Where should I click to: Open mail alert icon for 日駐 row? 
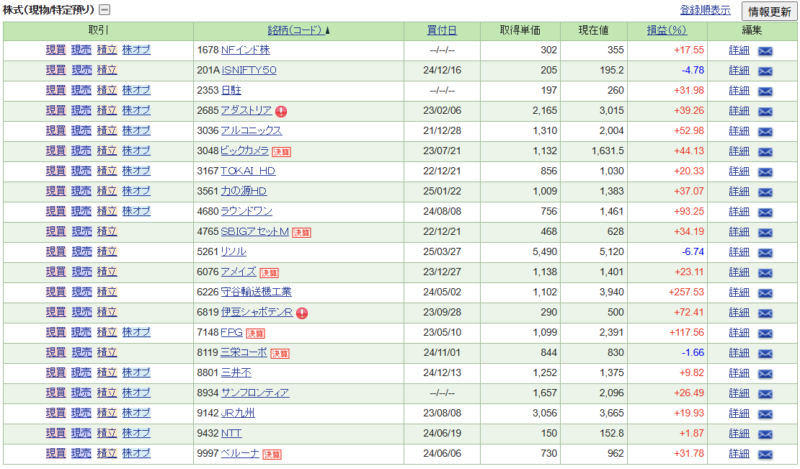pos(765,91)
